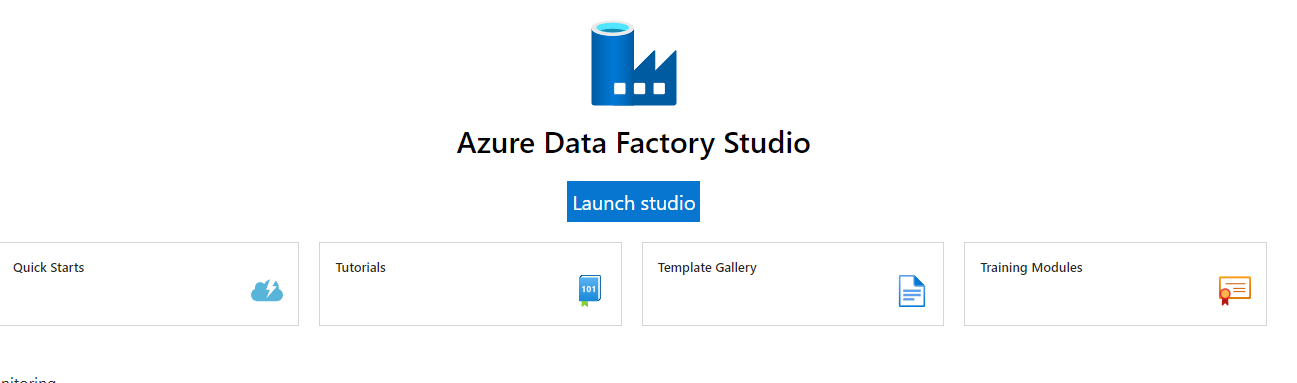The width and height of the screenshot is (1297, 383).
Task: Click the white windows on the factory logo
Action: [x=639, y=89]
